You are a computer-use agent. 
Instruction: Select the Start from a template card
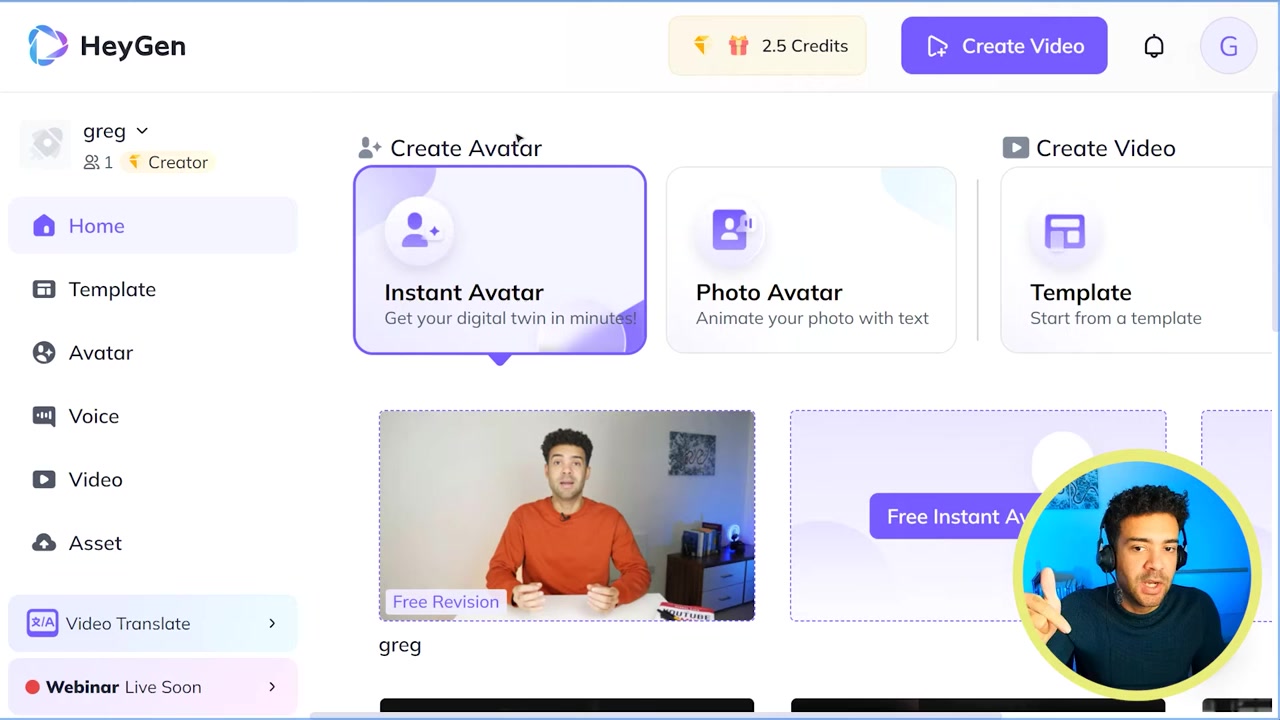coord(1137,260)
